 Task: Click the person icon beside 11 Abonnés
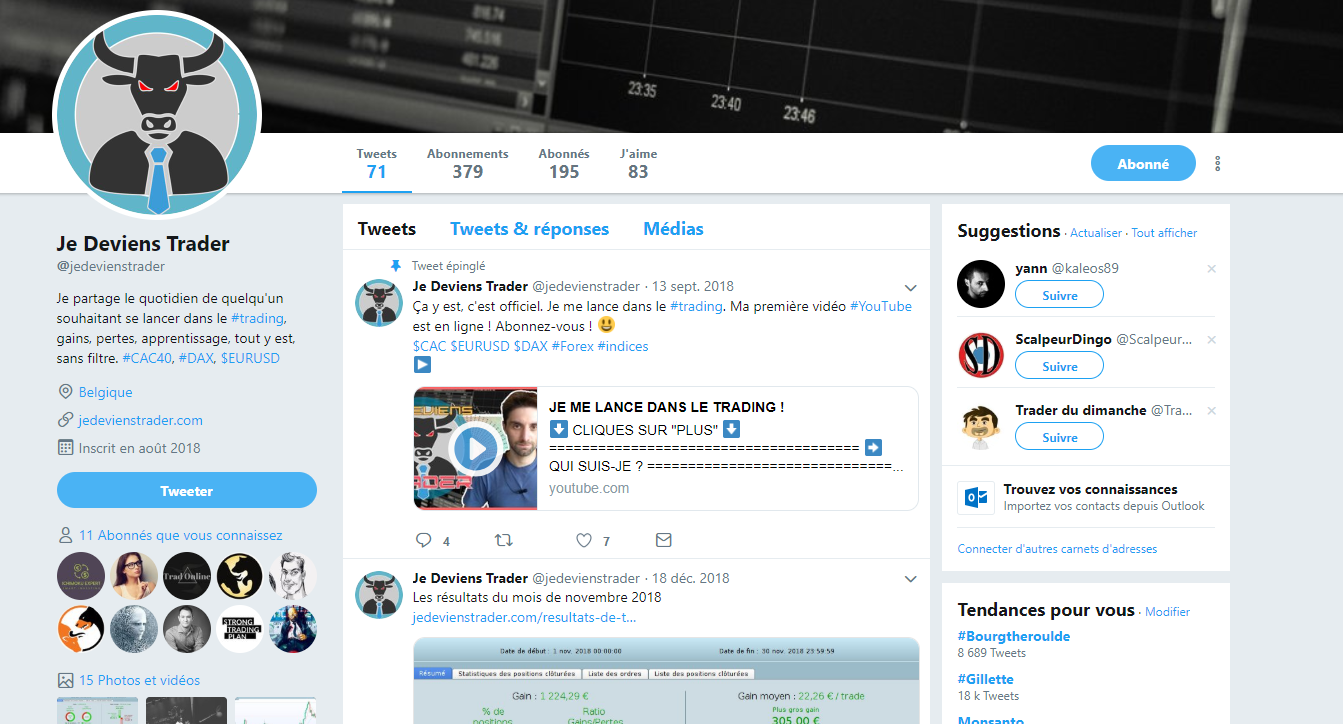[66, 535]
